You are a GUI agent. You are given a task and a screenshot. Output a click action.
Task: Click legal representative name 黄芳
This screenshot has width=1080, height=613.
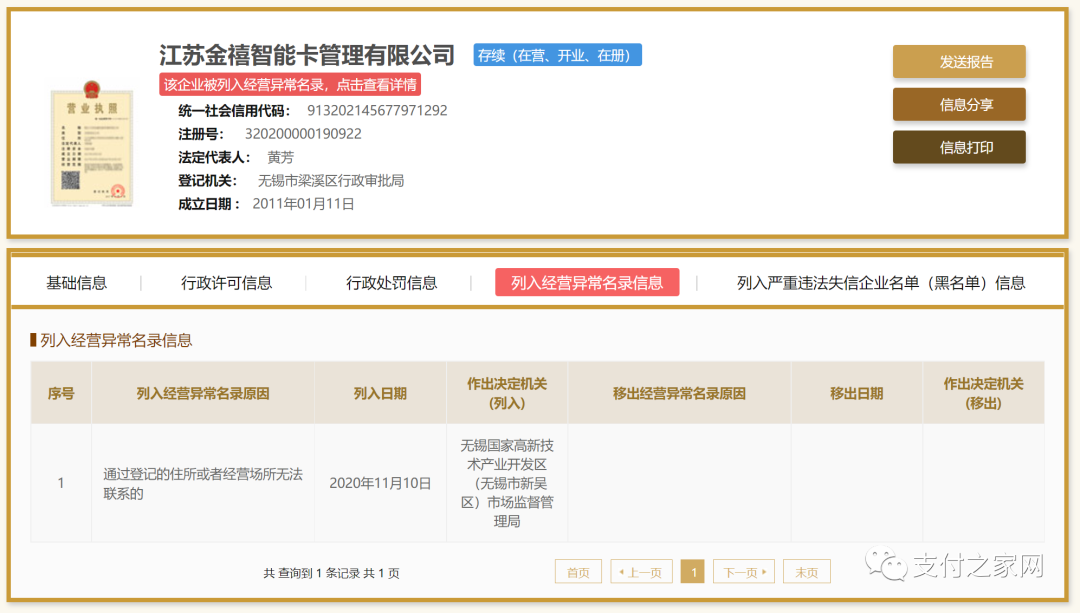[x=280, y=157]
